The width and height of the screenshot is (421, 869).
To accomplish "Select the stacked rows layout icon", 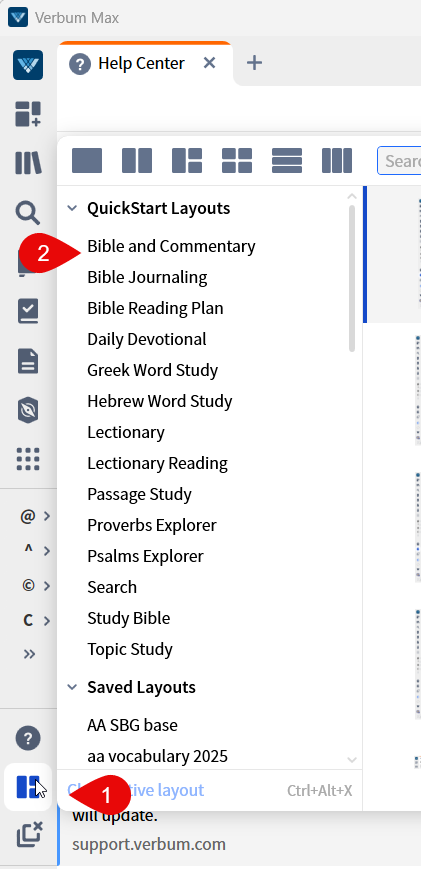I will click(x=287, y=161).
